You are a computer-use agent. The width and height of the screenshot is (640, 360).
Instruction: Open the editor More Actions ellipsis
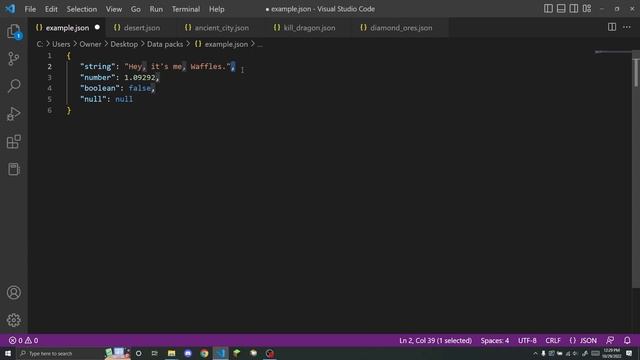[x=627, y=27]
